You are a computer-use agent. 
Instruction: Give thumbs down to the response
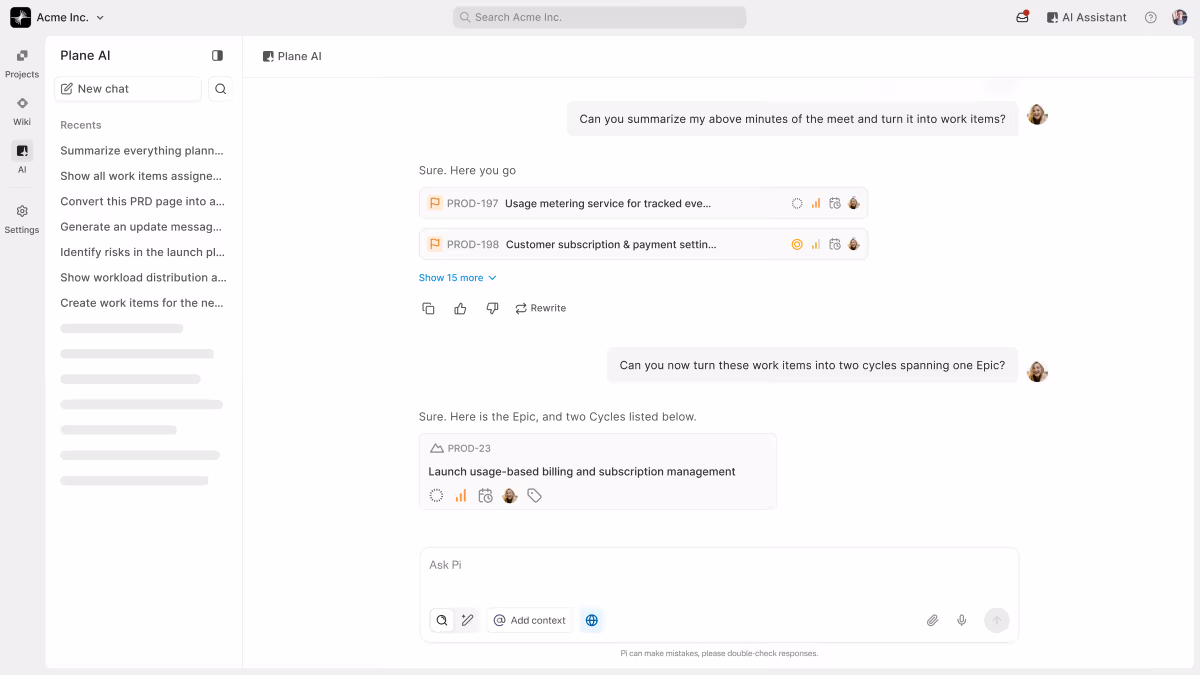click(492, 308)
